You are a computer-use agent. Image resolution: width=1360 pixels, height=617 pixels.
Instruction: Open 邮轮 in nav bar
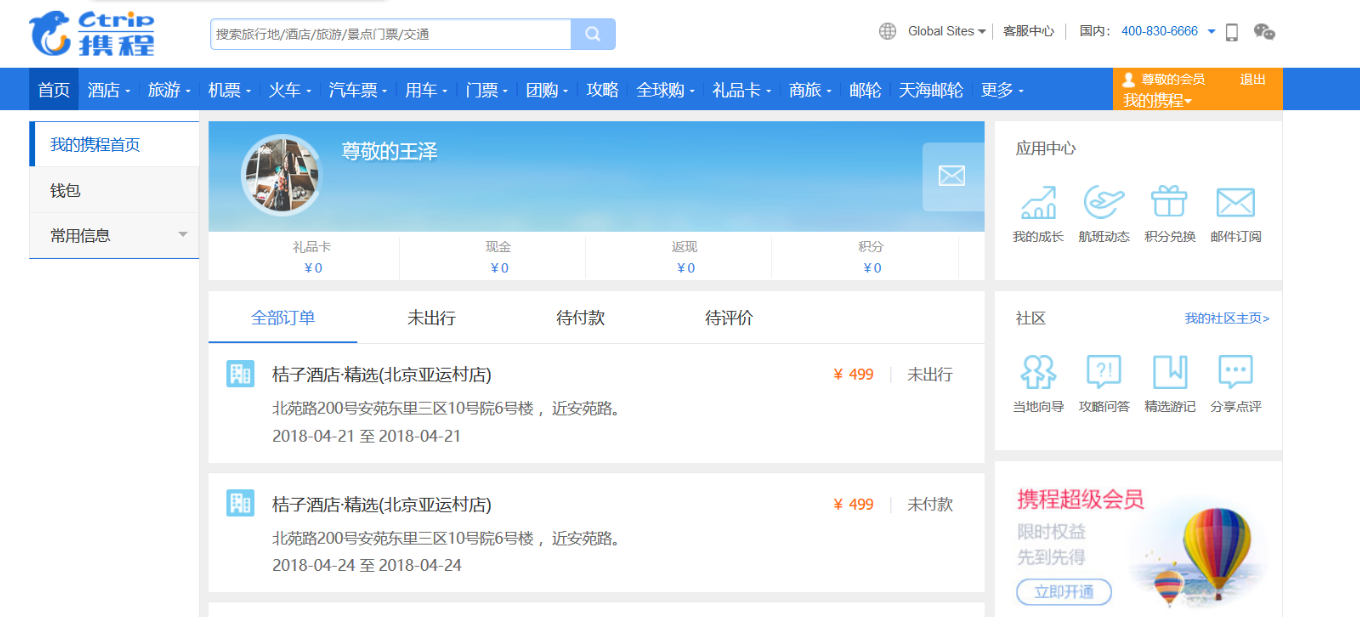[866, 90]
